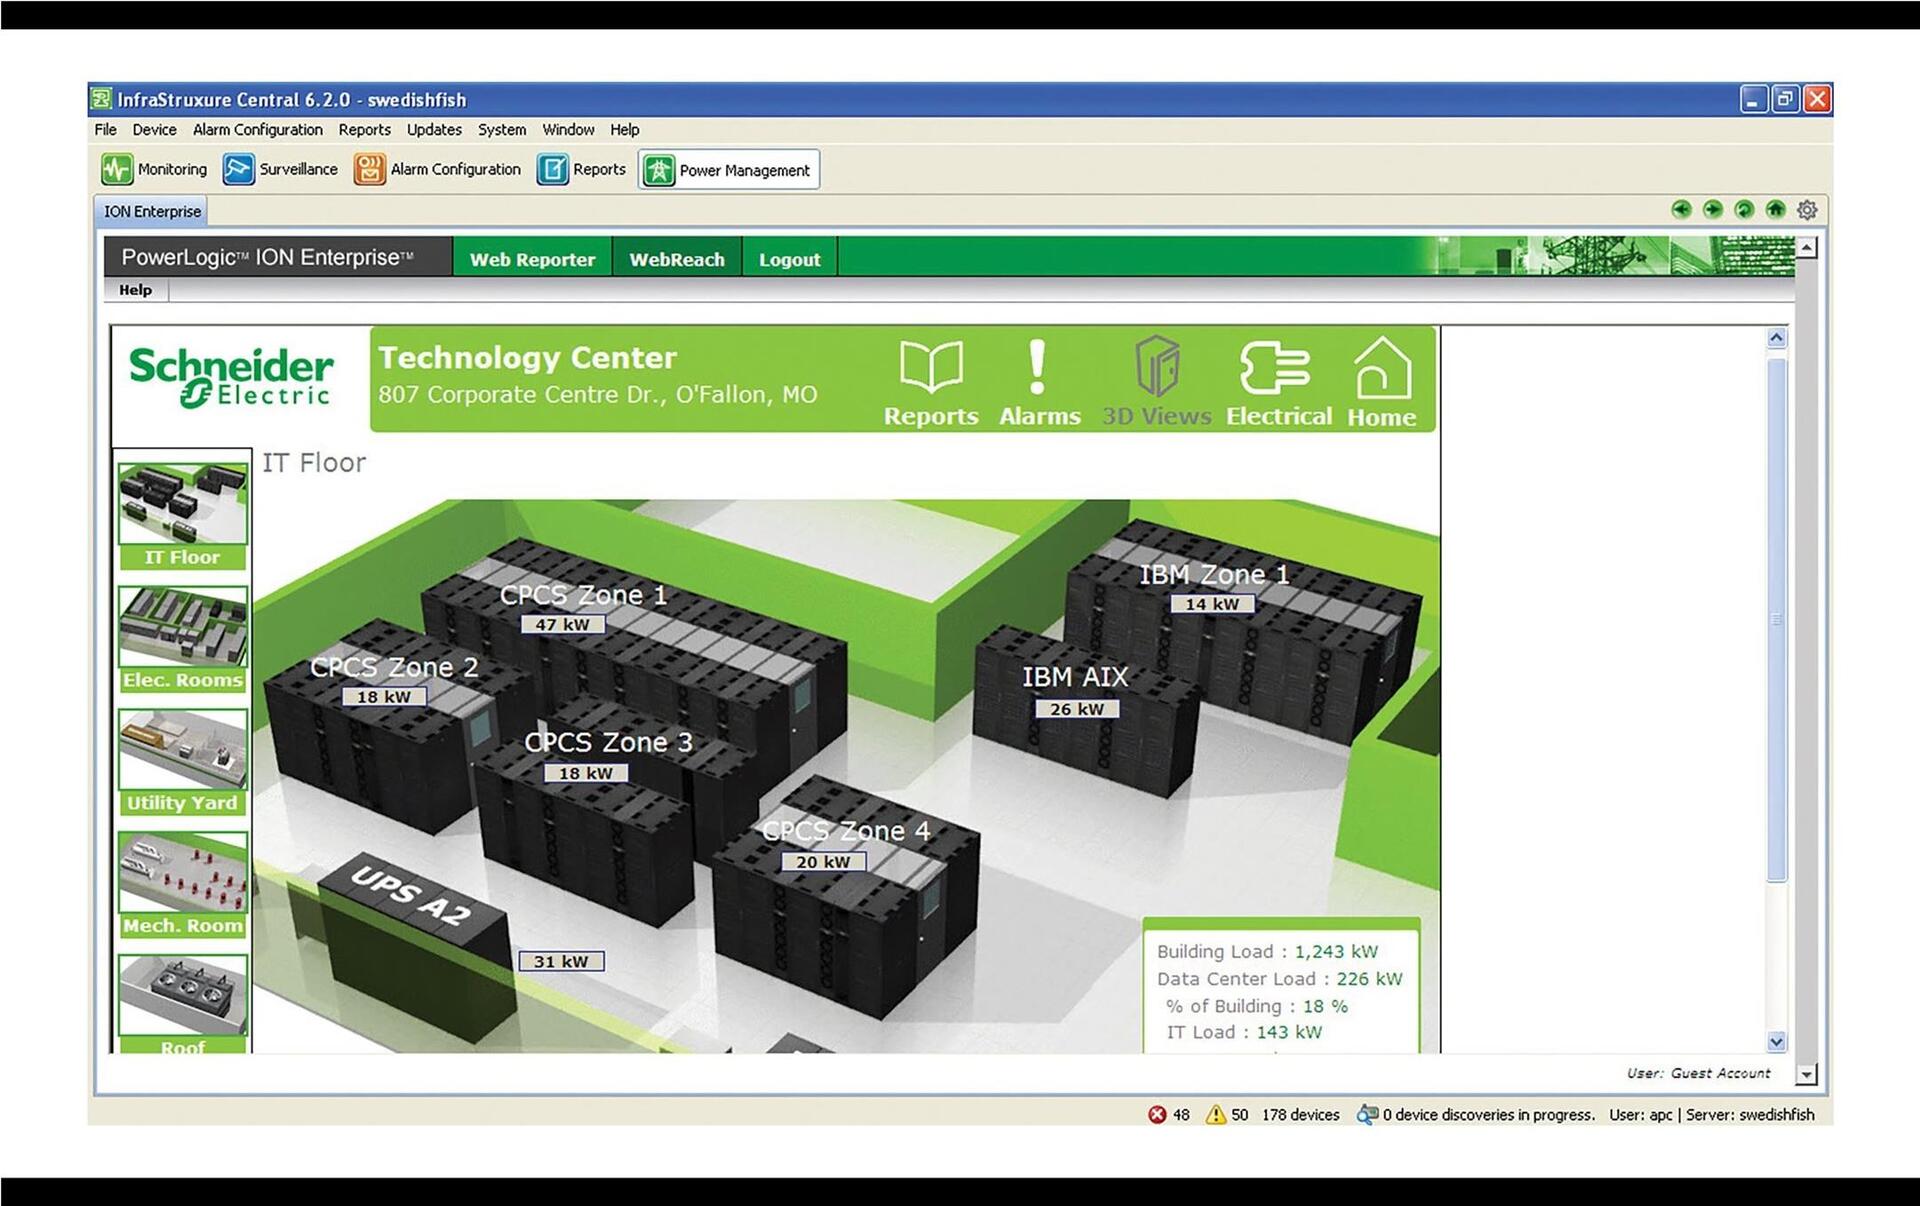Open the File menu
Screen dimensions: 1920x1206
point(105,129)
